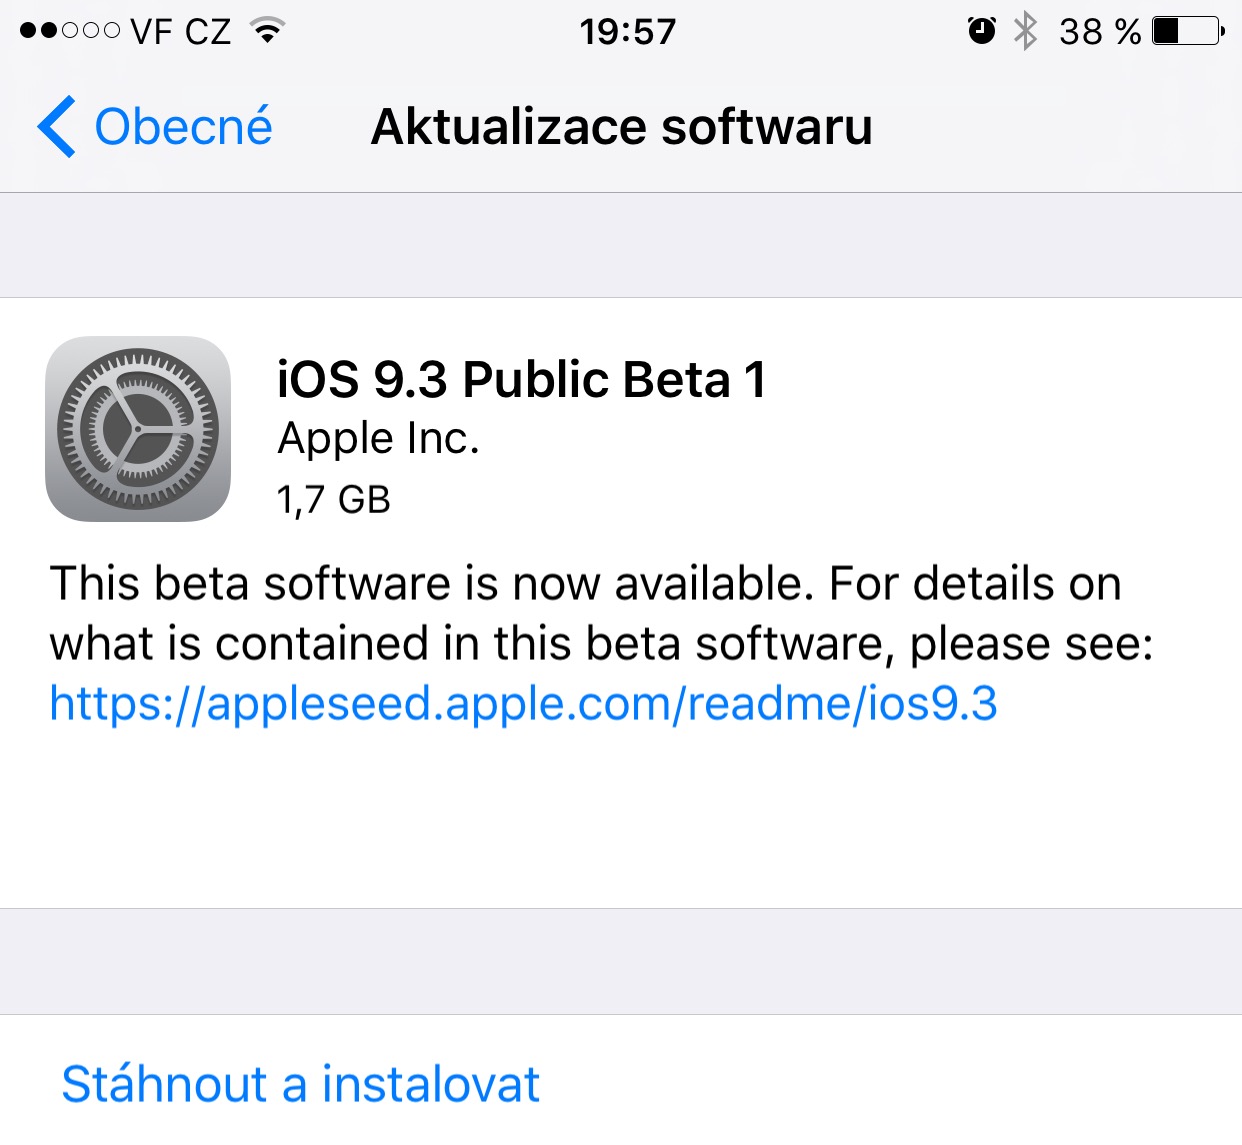
Task: Open the appleseed.apple.com readme link
Action: (x=523, y=703)
